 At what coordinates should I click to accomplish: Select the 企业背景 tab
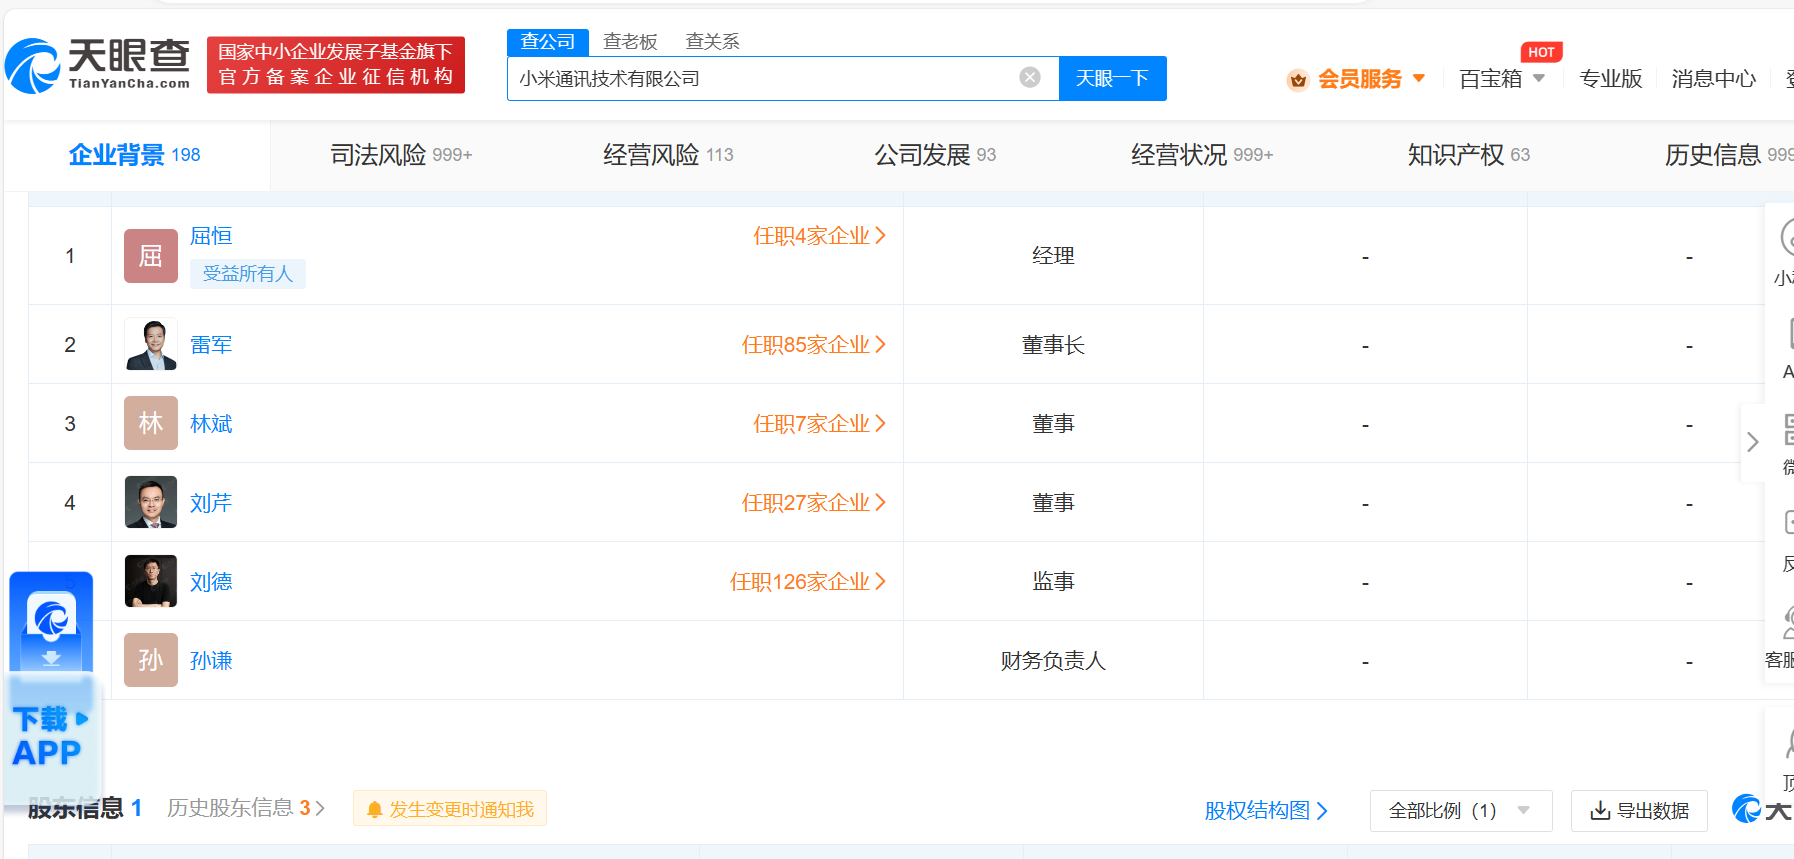134,155
